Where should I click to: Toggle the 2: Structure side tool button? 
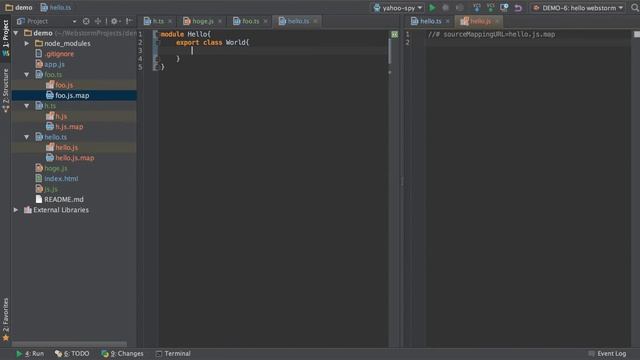6,90
